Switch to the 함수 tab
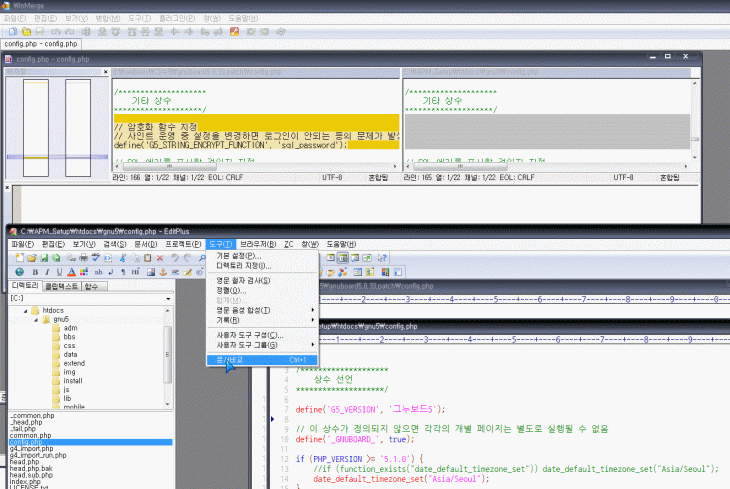This screenshot has height=489, width=730. [x=92, y=285]
